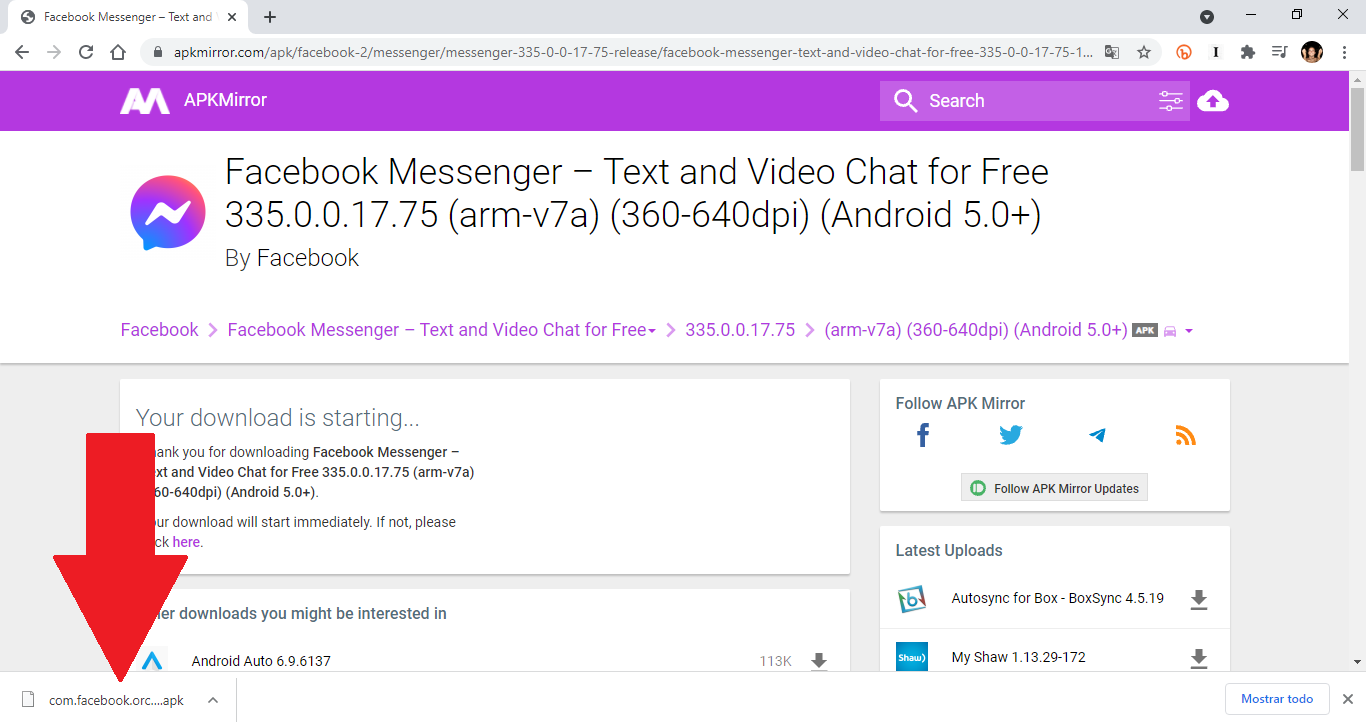1366x728 pixels.
Task: Open search filter sliders icon
Action: tap(1170, 101)
